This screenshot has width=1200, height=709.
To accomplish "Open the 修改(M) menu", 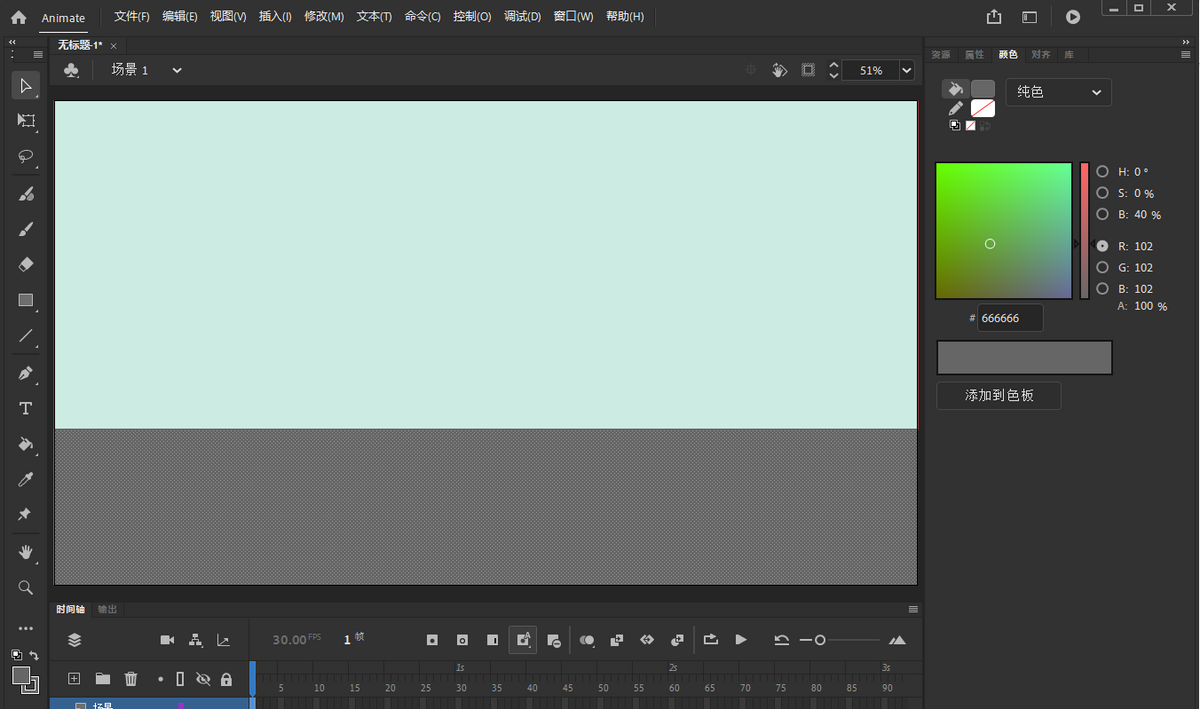I will click(x=324, y=17).
